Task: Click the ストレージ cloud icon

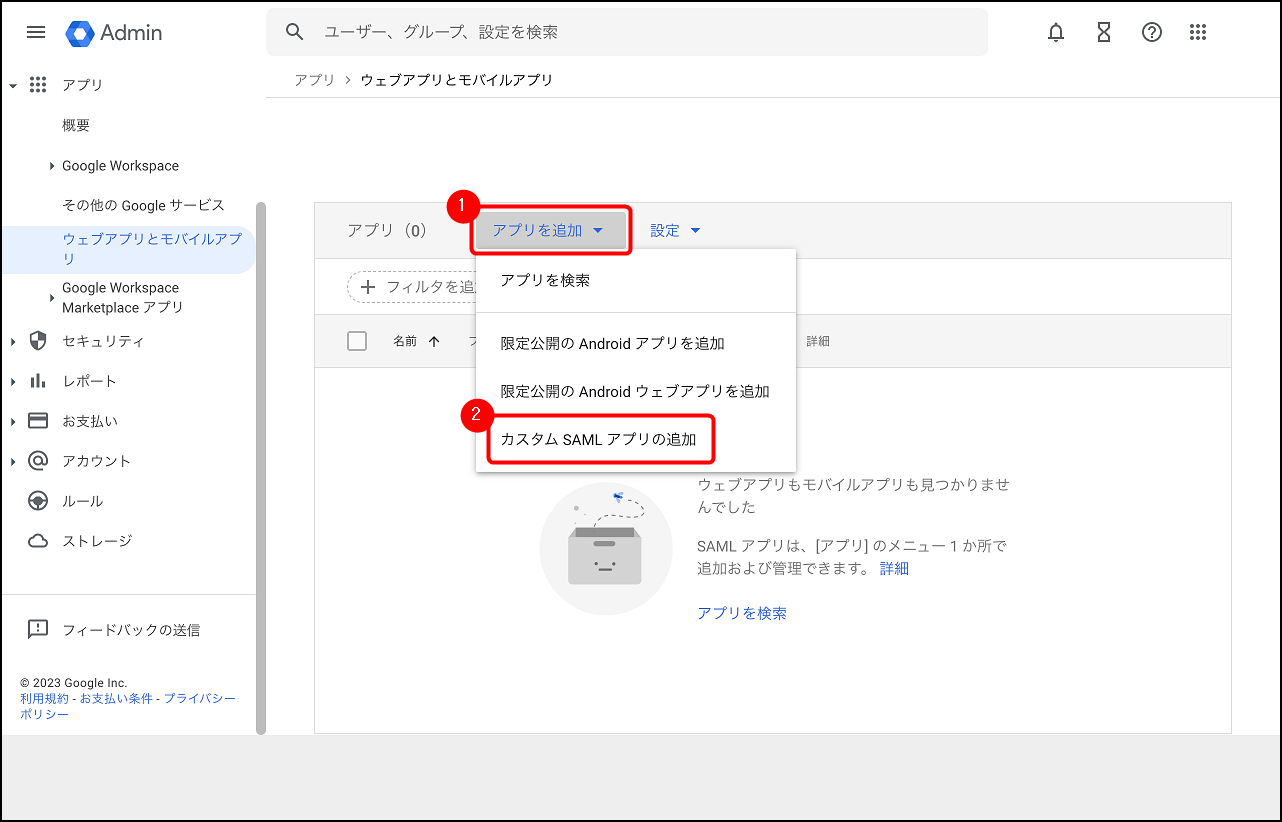Action: (x=38, y=541)
